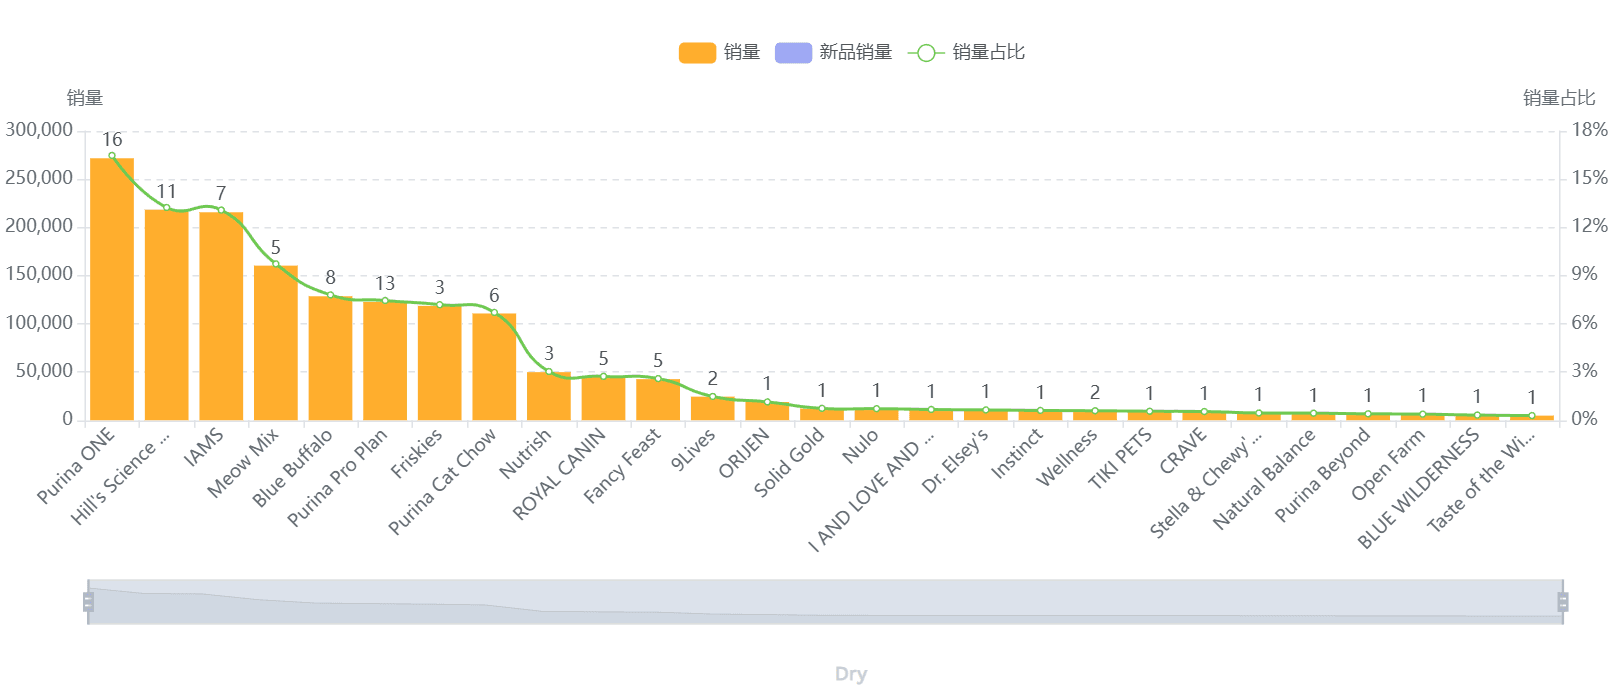This screenshot has height=696, width=1612.
Task: Click the Purina ONE line data point
Action: (112, 156)
